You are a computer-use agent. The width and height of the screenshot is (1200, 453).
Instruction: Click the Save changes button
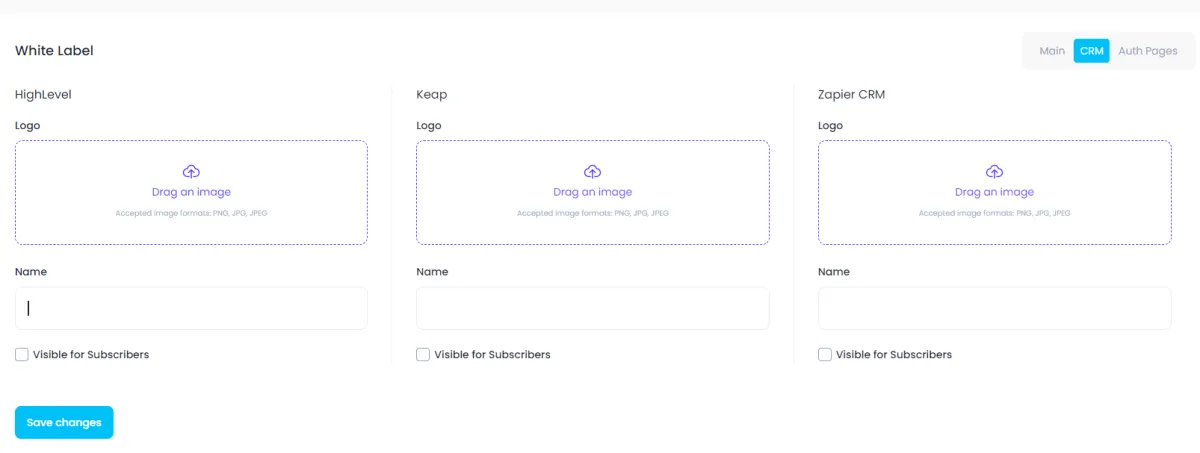pyautogui.click(x=64, y=422)
